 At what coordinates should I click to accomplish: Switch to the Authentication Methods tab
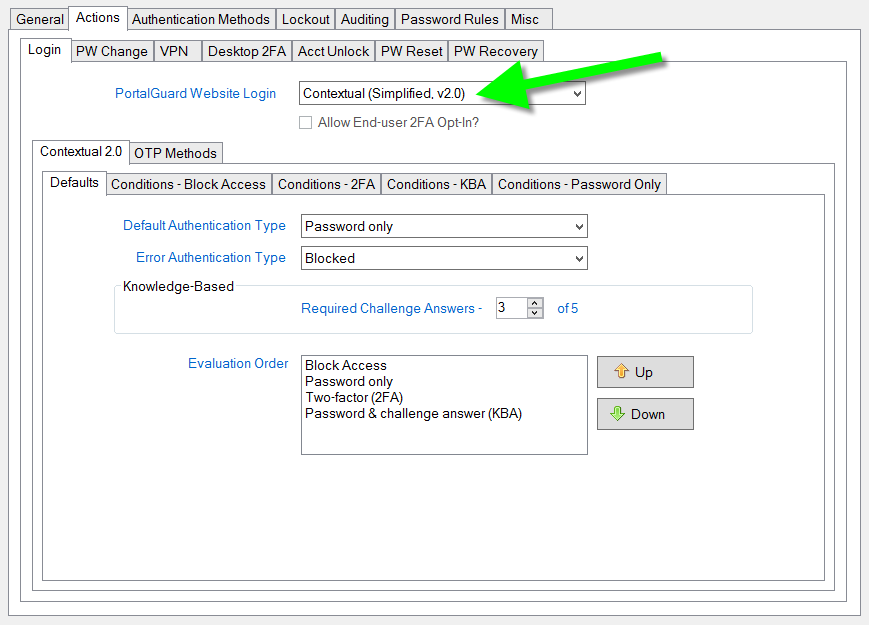[201, 19]
